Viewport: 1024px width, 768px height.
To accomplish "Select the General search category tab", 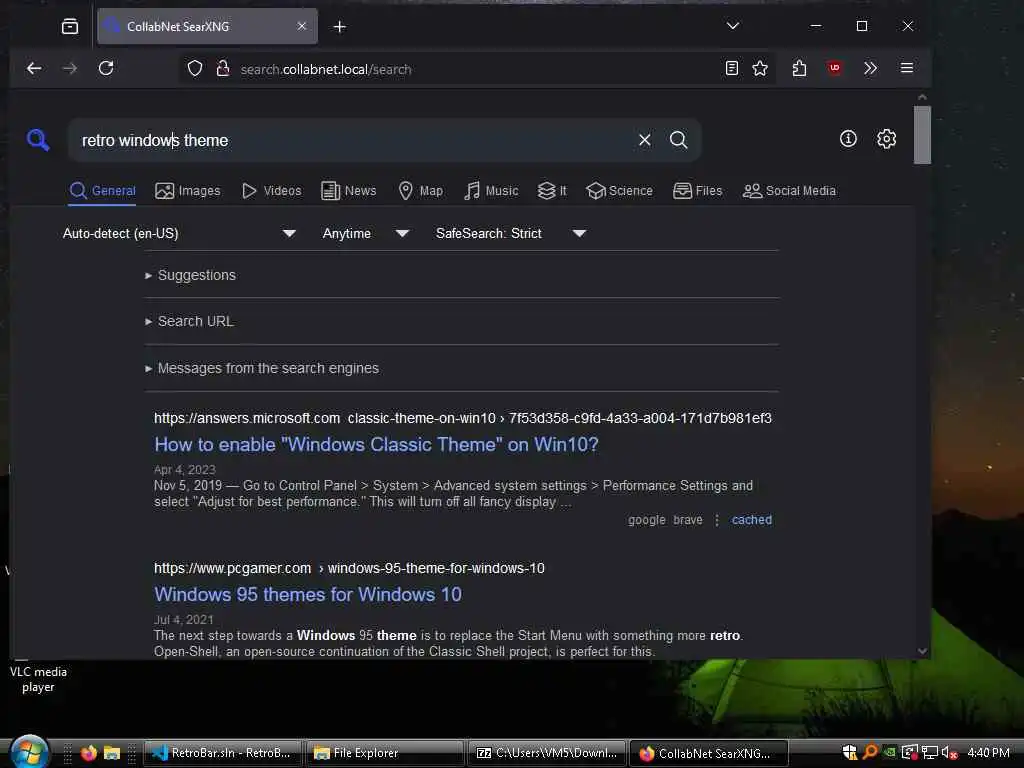I will (x=103, y=191).
